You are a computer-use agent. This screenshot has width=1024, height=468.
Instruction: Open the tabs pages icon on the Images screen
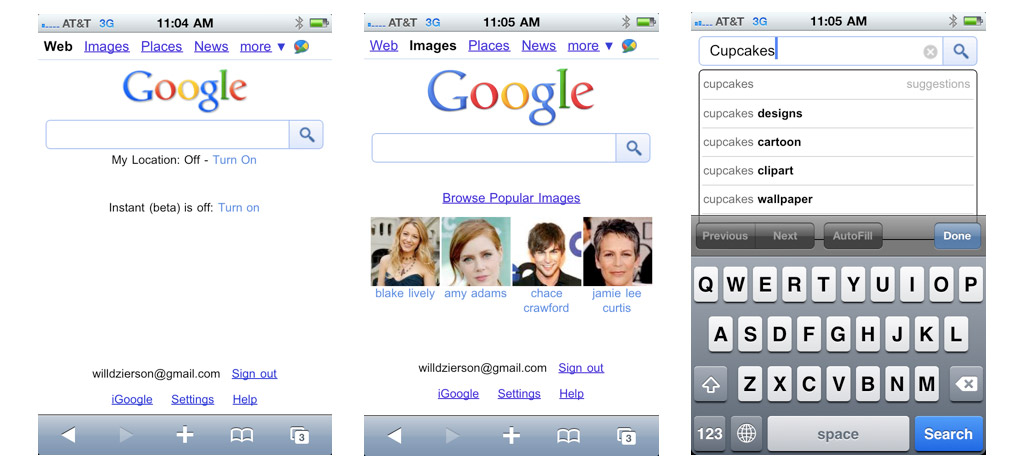click(626, 435)
